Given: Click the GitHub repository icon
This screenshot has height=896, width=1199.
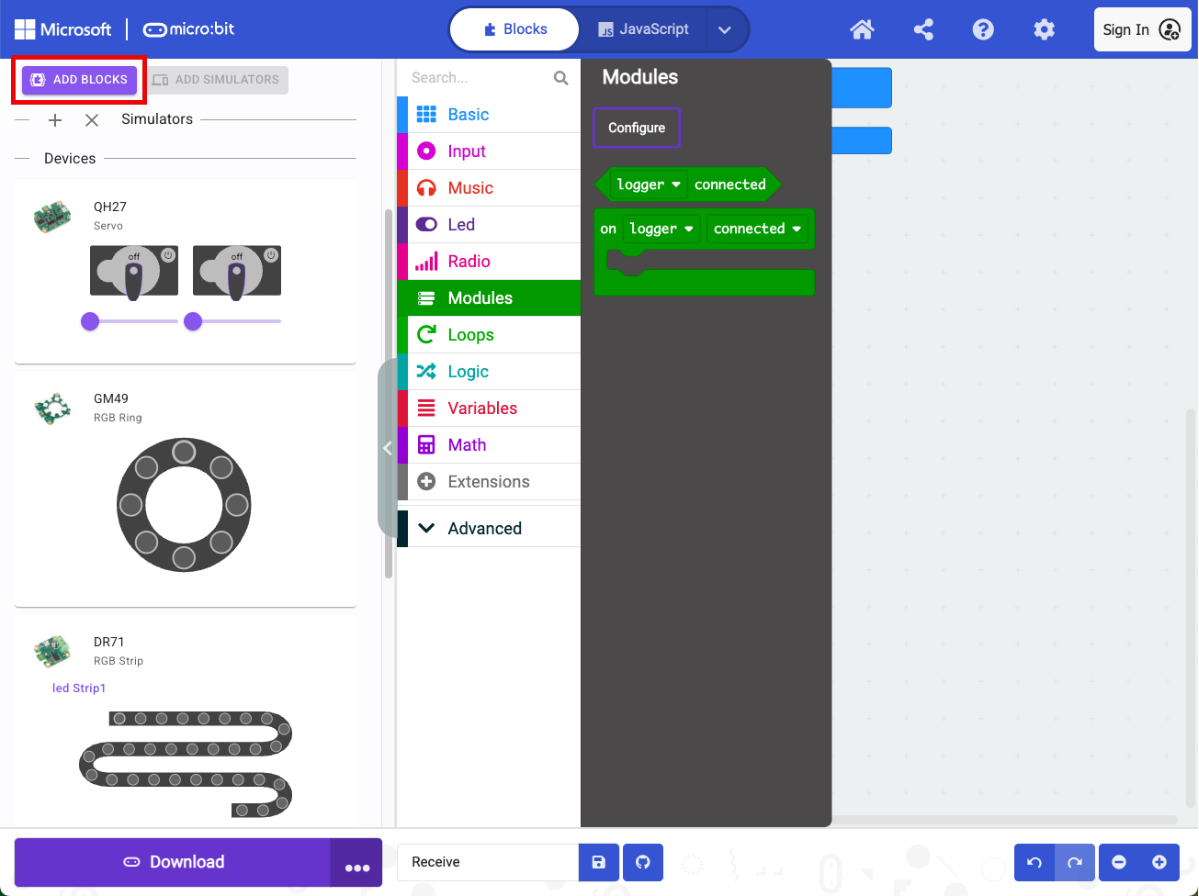Looking at the screenshot, I should pos(643,862).
